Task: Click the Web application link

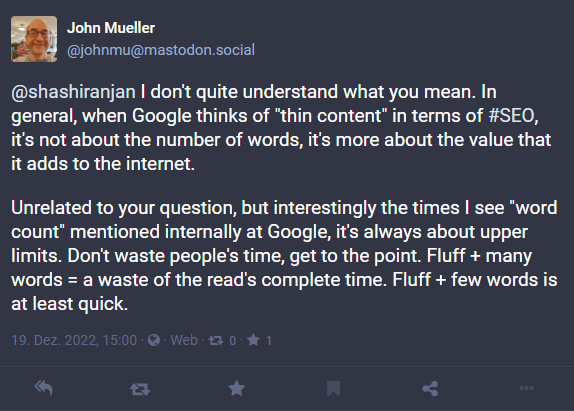Action: click(184, 340)
